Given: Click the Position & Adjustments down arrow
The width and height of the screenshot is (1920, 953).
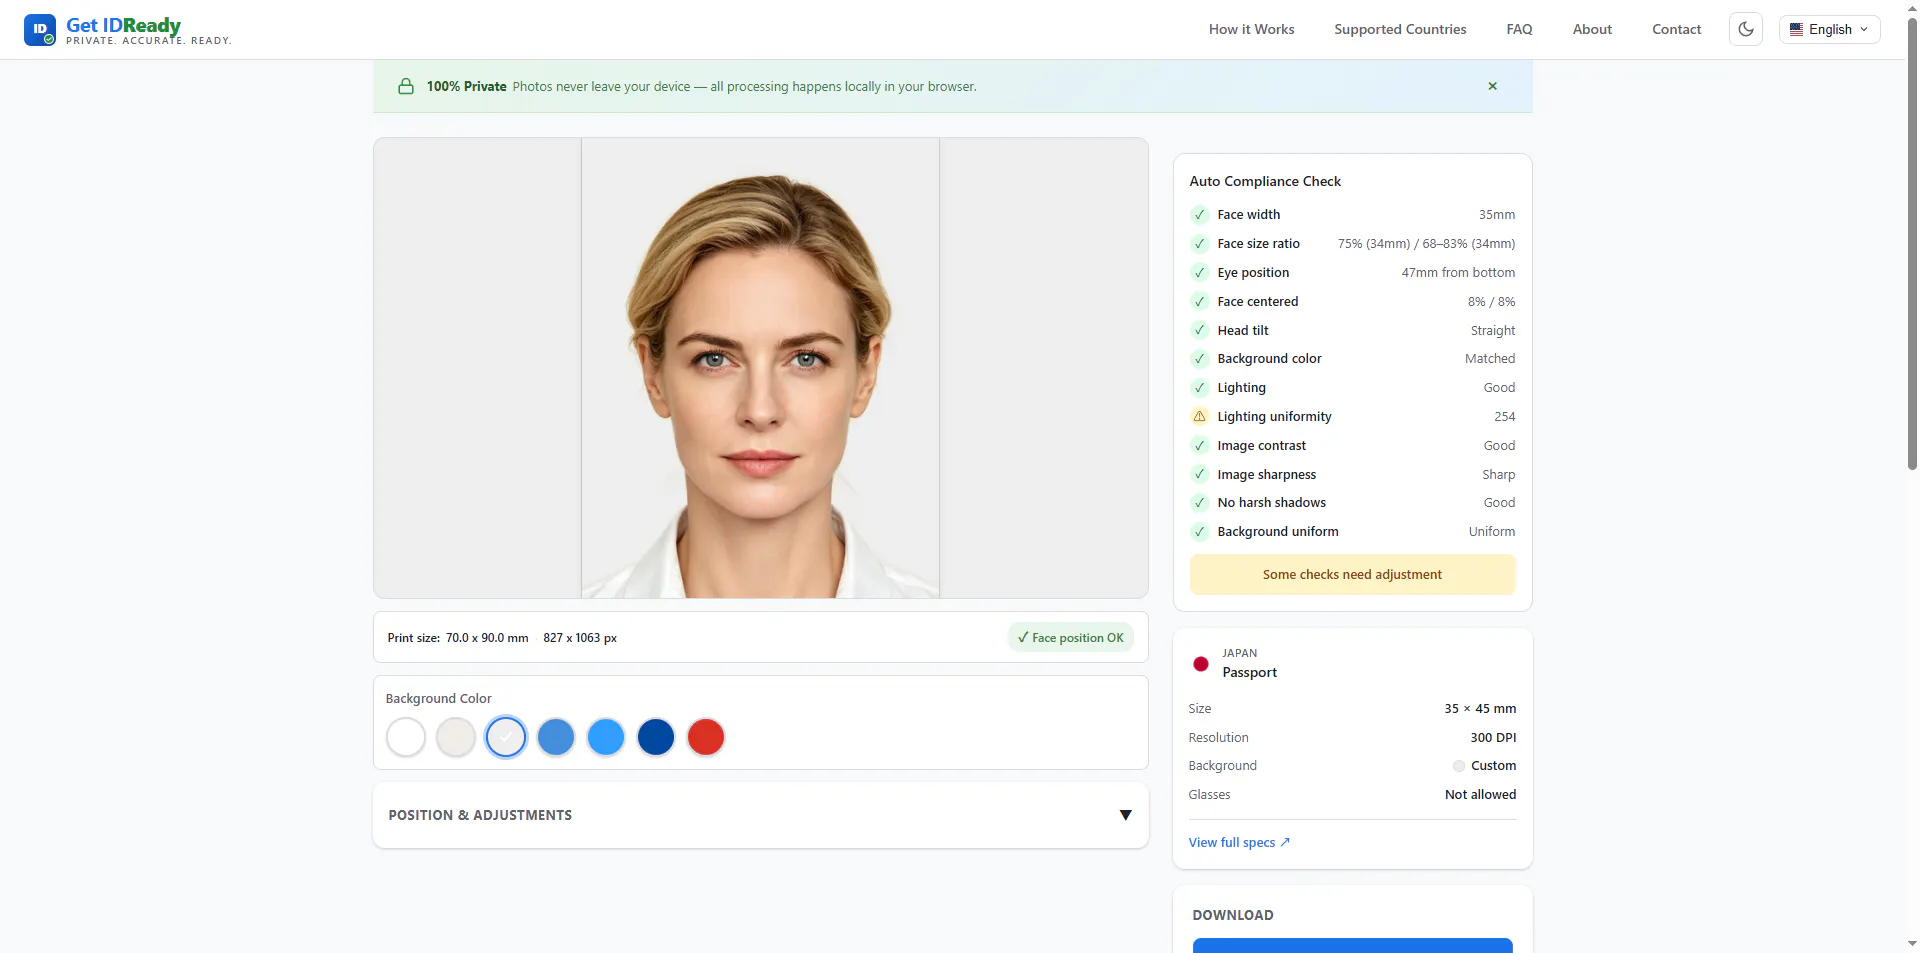Looking at the screenshot, I should [x=1126, y=815].
